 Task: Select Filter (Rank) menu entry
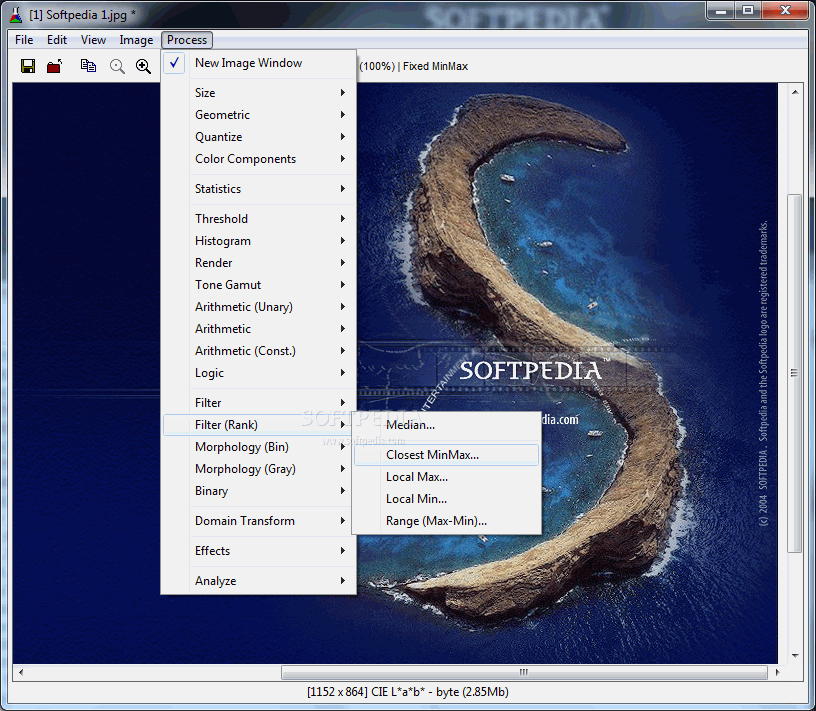pyautogui.click(x=259, y=425)
